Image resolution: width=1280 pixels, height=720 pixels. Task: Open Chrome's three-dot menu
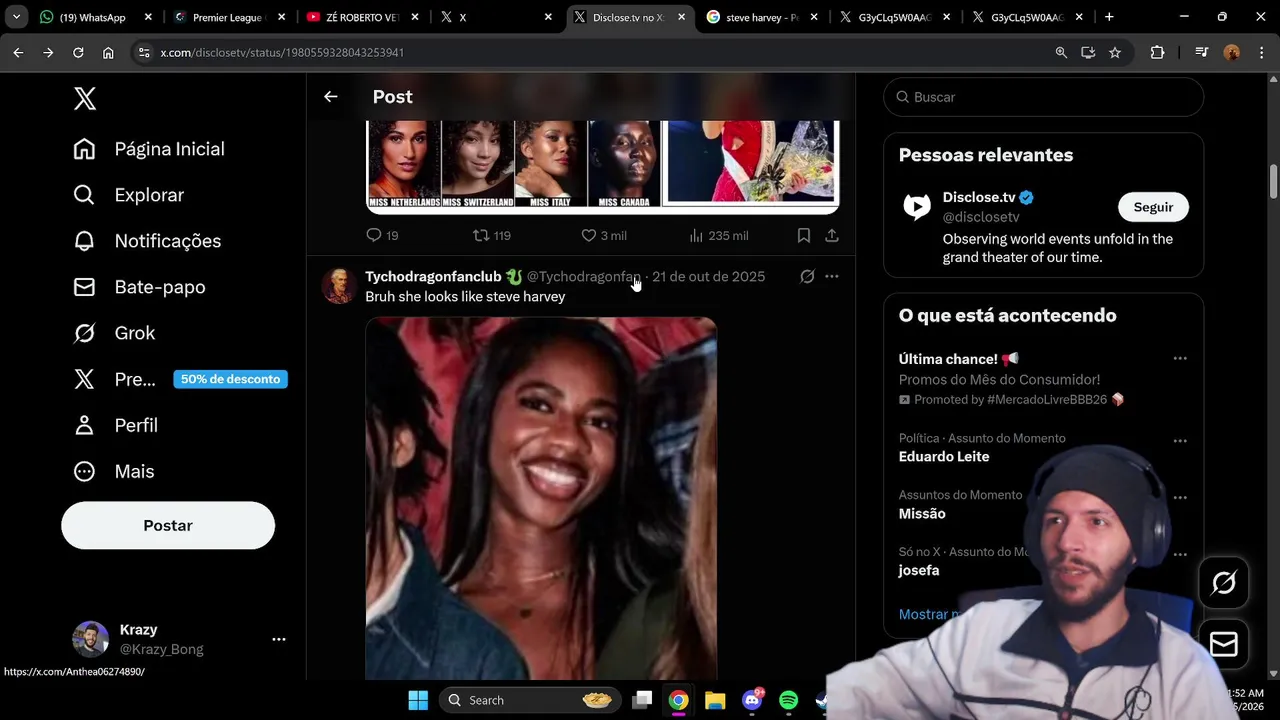(1261, 52)
